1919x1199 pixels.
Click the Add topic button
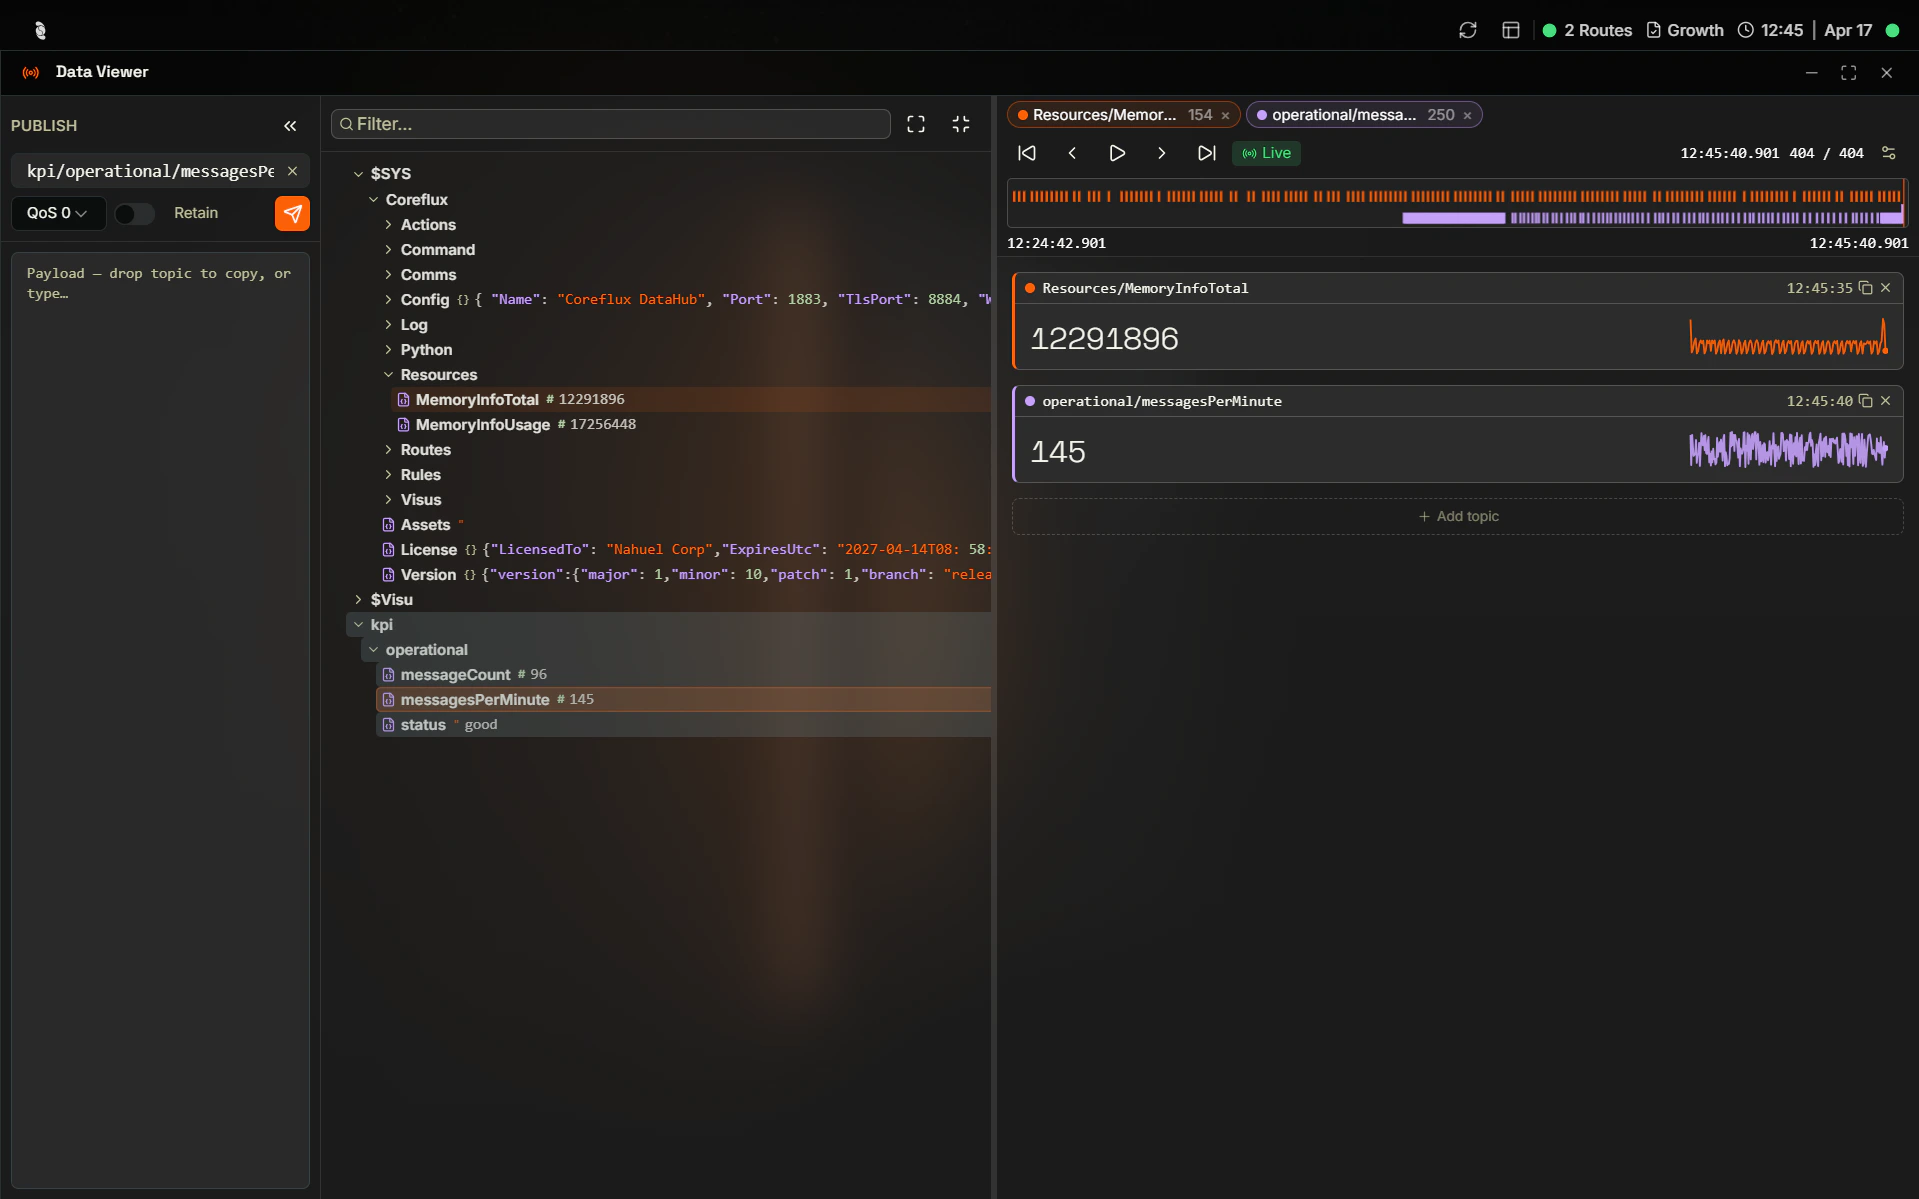[x=1459, y=516]
